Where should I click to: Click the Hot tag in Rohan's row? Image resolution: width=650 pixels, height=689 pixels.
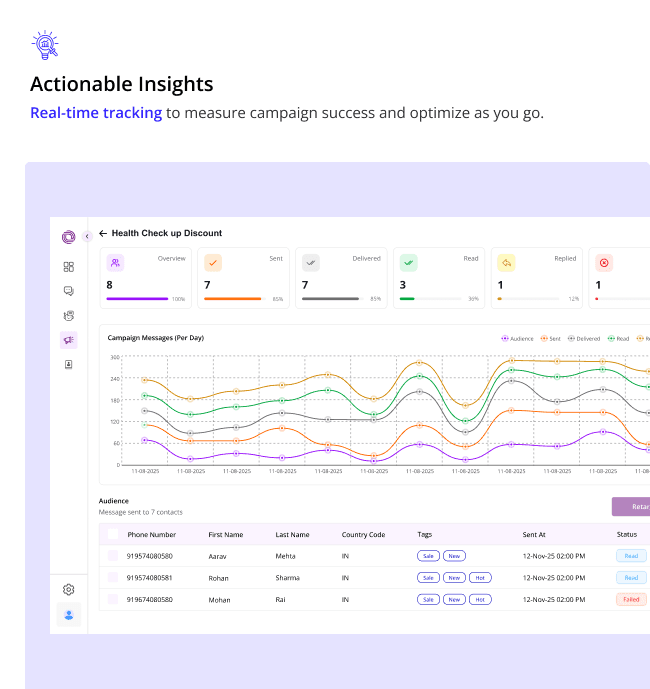480,578
